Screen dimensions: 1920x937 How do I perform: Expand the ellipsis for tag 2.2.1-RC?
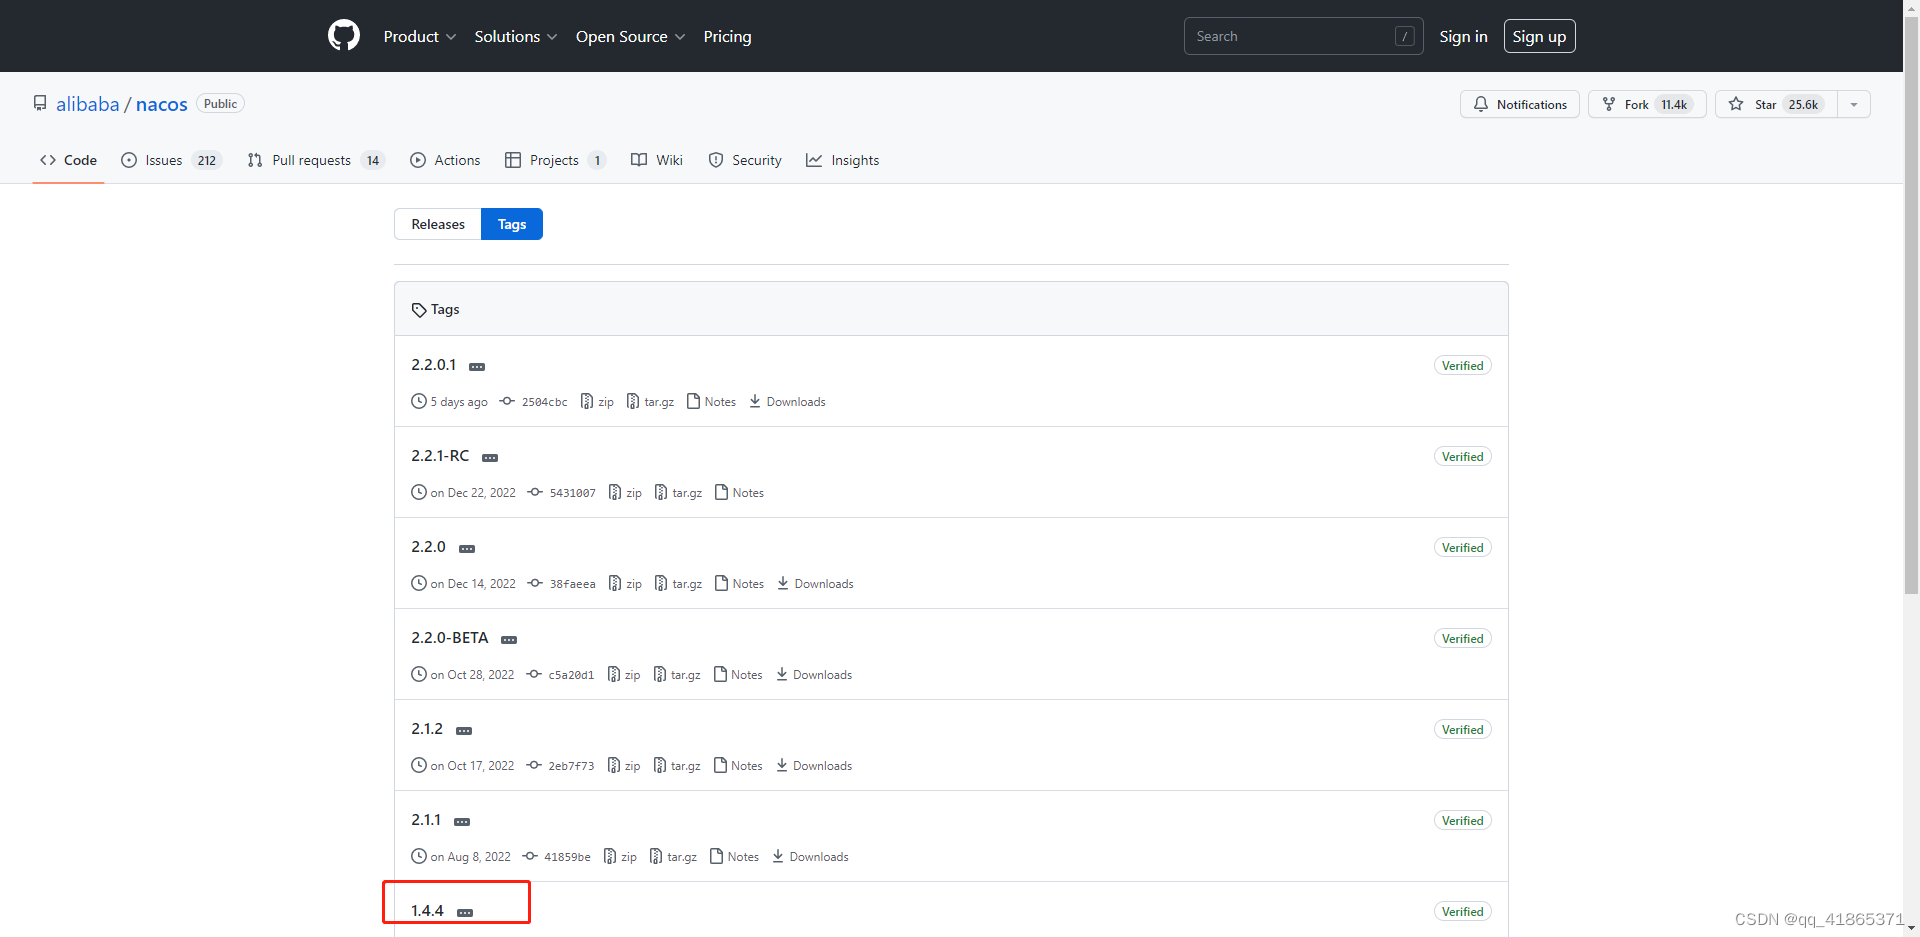click(x=490, y=458)
